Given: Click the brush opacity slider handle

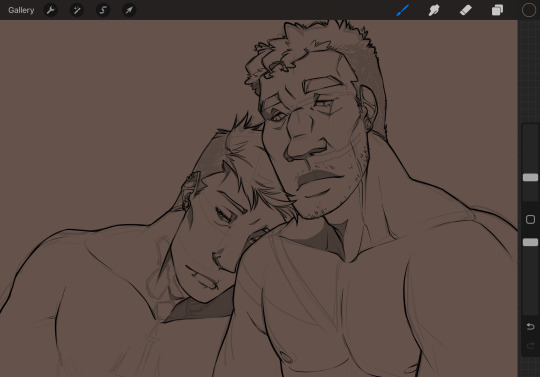Looking at the screenshot, I should pos(530,242).
